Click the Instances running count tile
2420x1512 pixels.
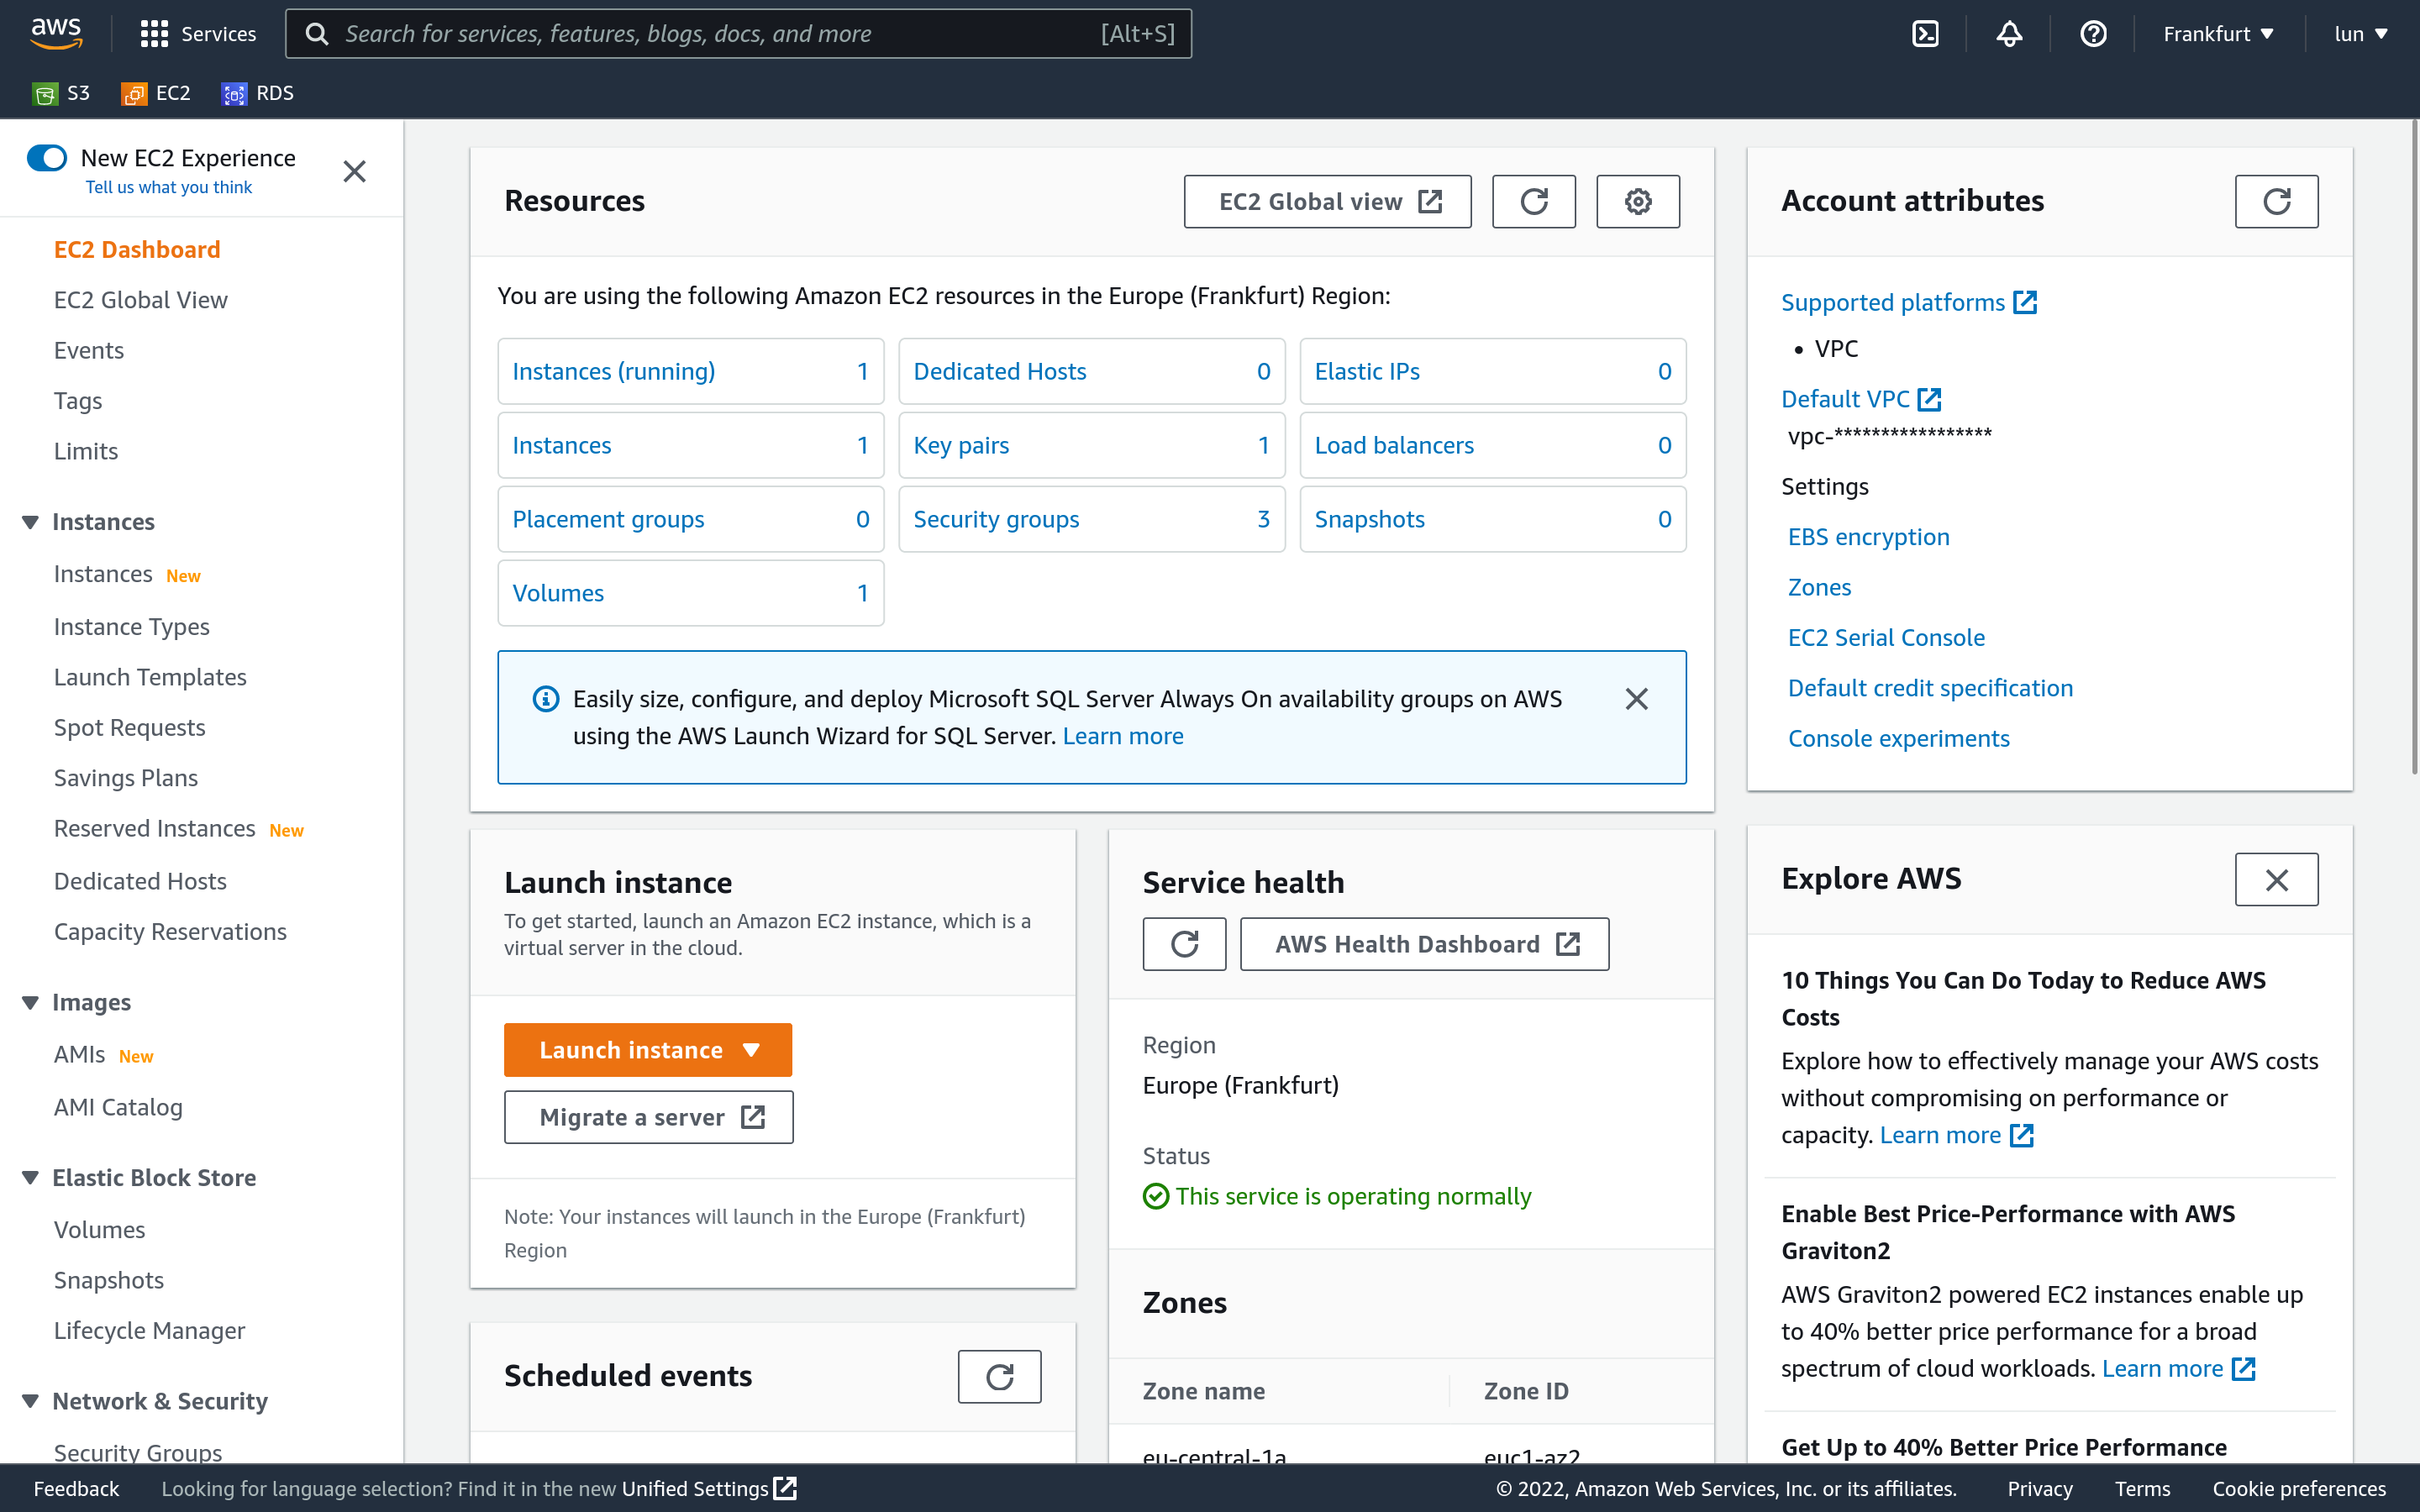click(x=690, y=371)
